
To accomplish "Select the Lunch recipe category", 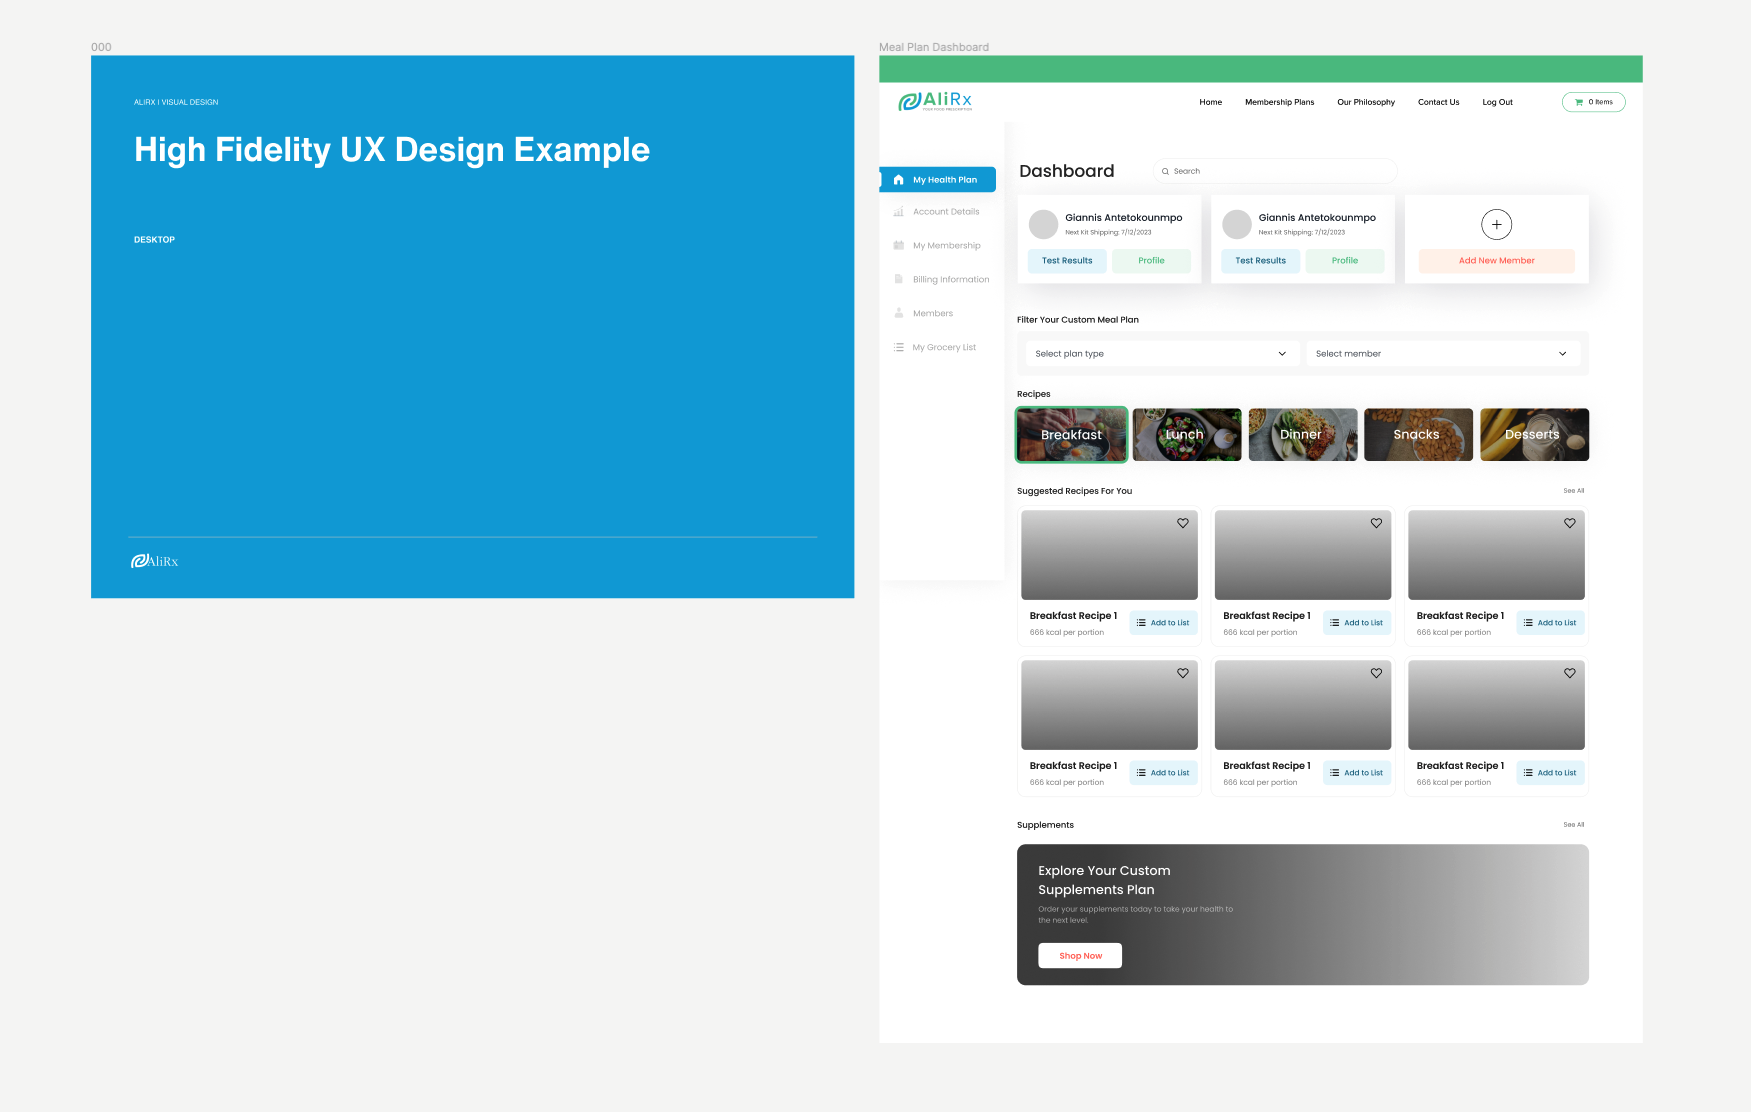I will click(1187, 435).
